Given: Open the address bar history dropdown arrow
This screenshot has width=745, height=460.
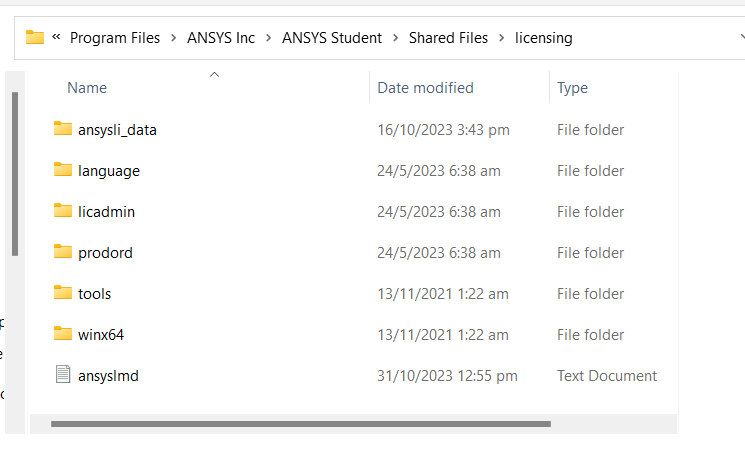Looking at the screenshot, I should [x=739, y=38].
